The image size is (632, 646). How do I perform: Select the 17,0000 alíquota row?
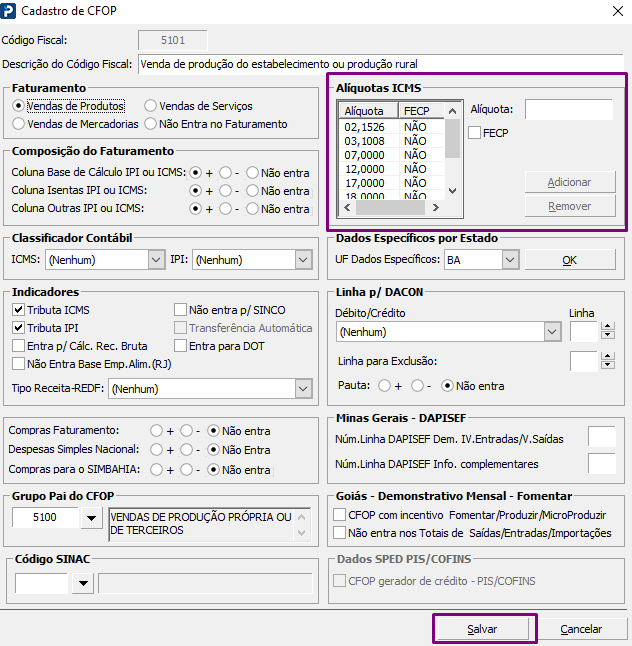[391, 183]
